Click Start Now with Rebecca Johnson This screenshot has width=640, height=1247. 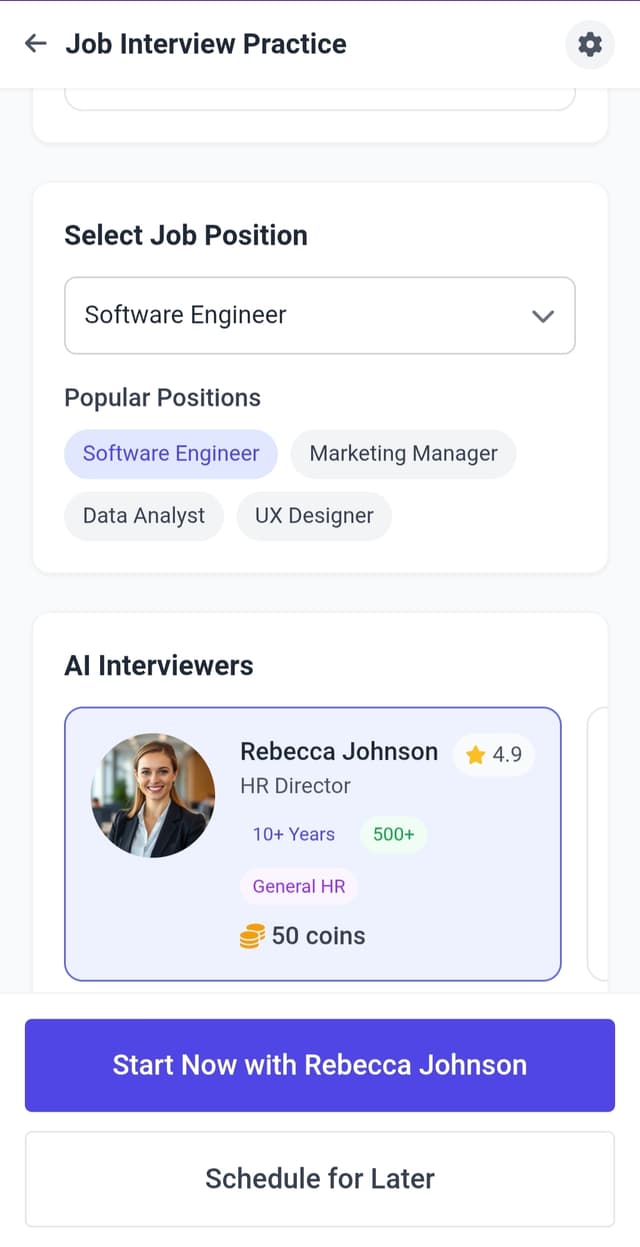click(320, 1065)
